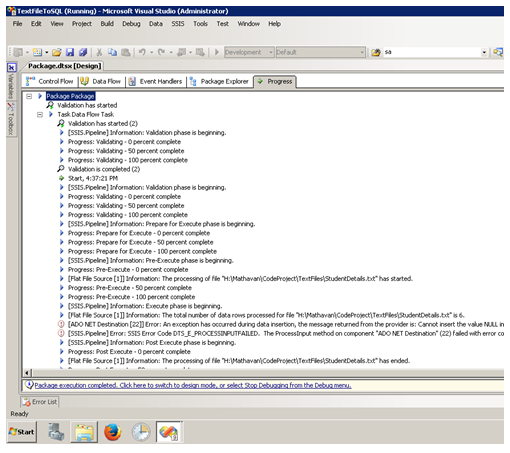
Task: Click the error icon on DTS_E_PROCESSINPUTFAILED row
Action: tap(61, 333)
